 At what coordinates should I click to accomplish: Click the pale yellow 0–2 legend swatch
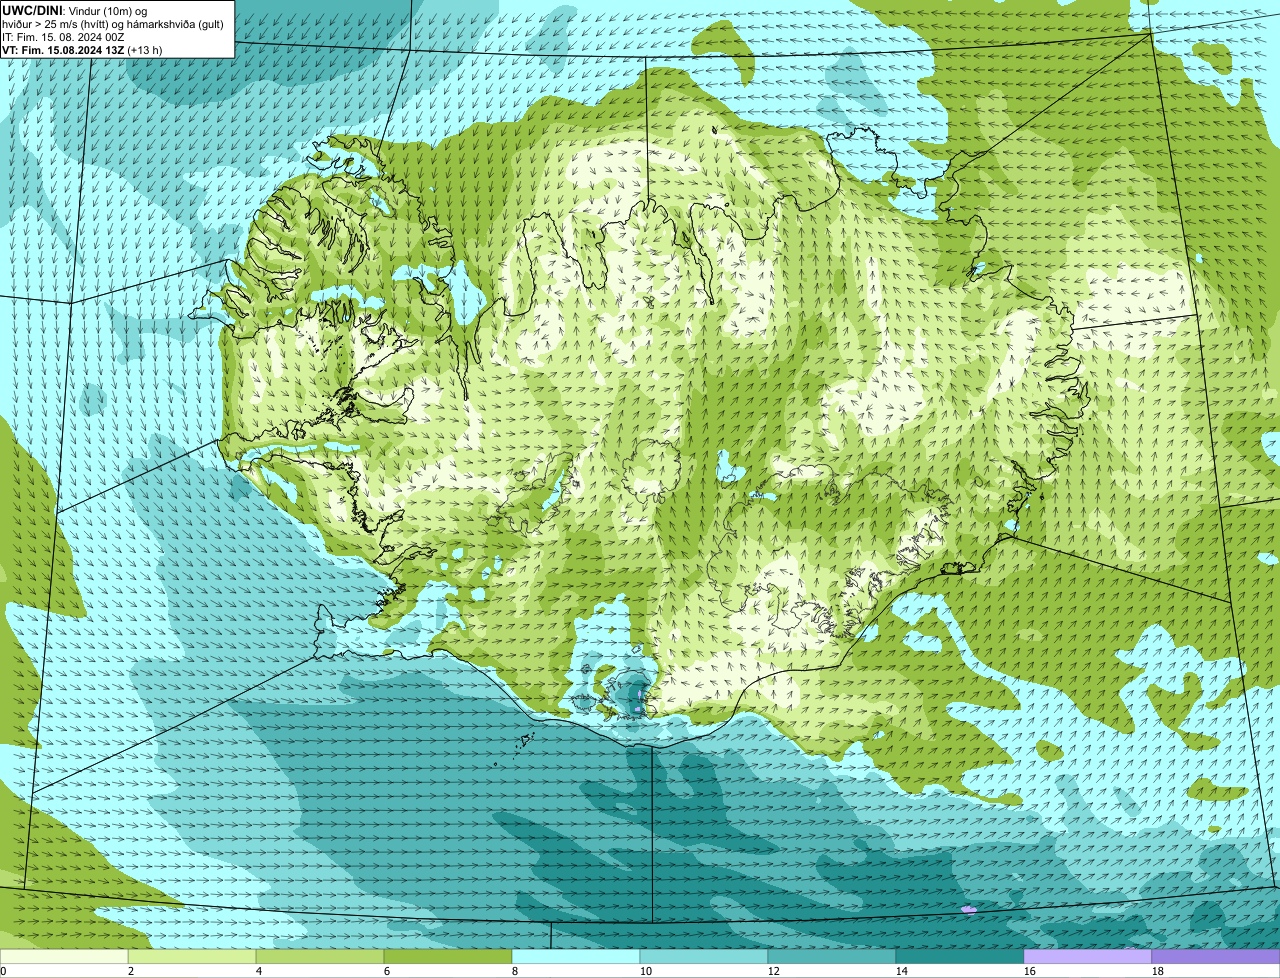tap(64, 956)
